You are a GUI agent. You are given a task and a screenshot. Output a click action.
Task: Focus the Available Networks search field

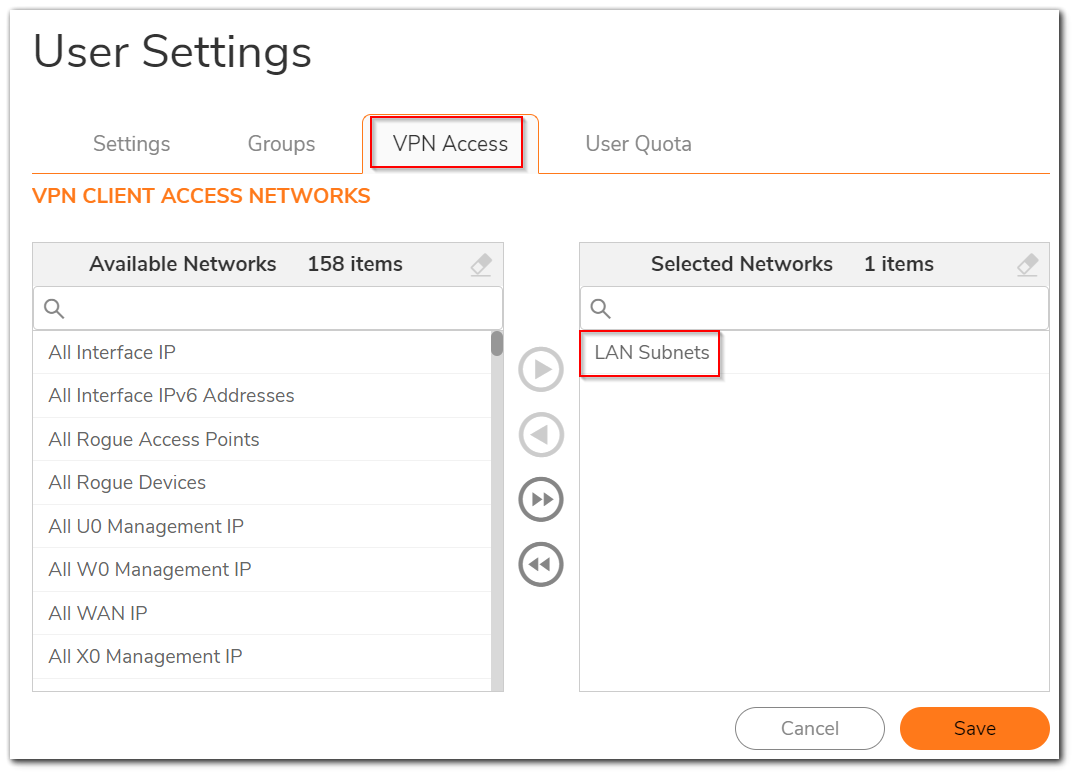280,309
